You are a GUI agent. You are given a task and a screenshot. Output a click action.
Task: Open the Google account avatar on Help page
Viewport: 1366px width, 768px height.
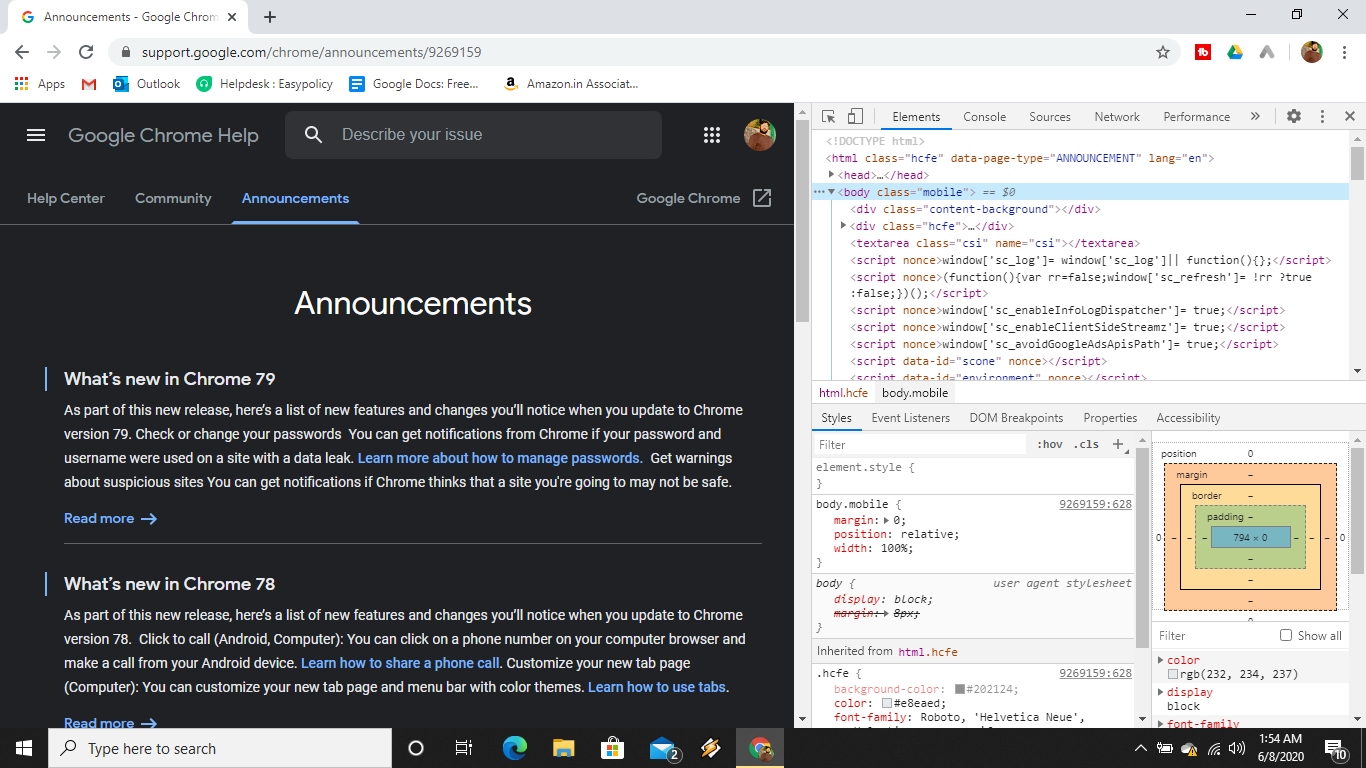[760, 135]
